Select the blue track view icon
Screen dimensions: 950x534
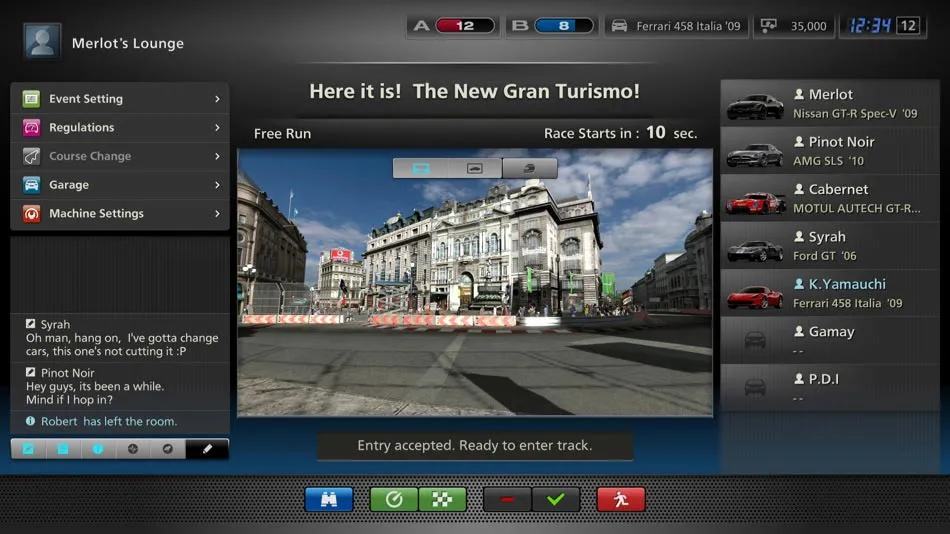tap(420, 168)
